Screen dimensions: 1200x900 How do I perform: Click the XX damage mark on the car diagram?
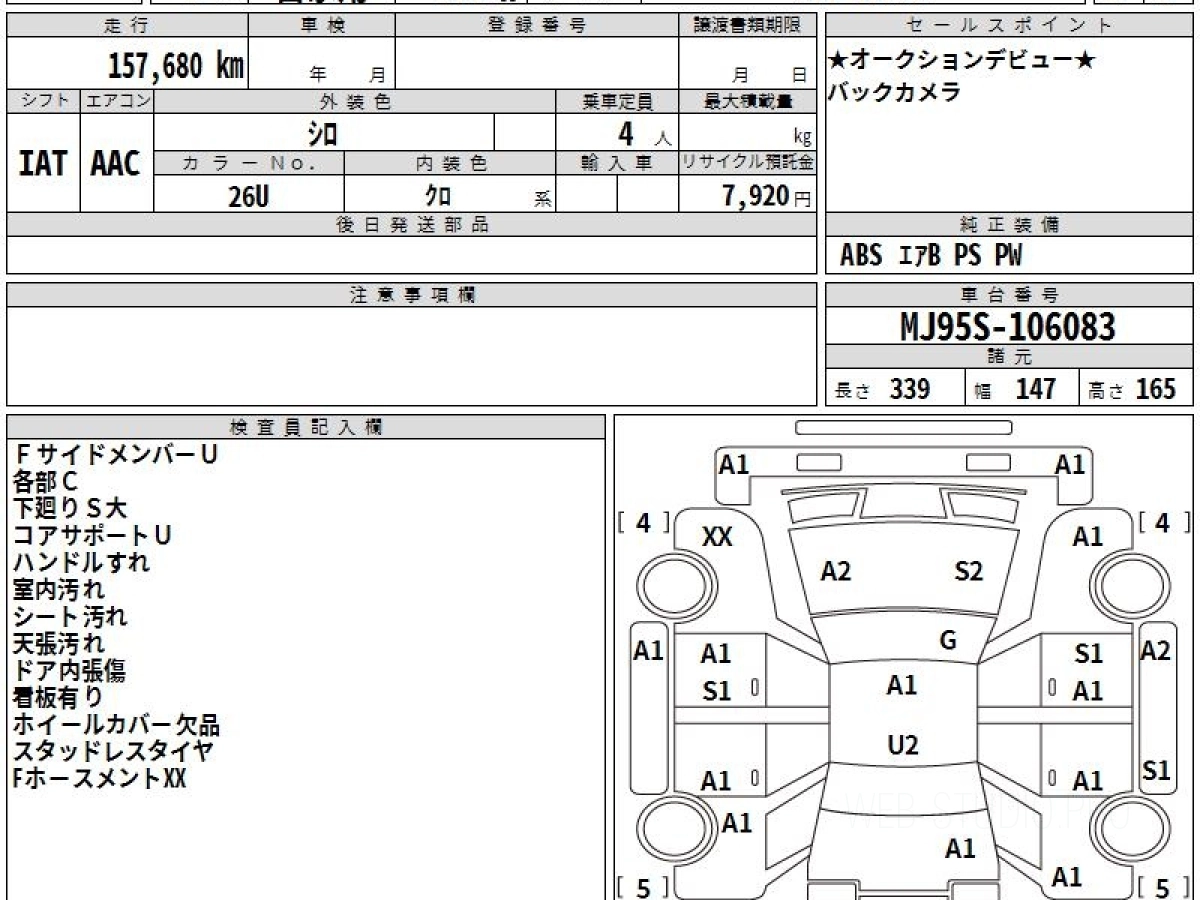(x=717, y=537)
